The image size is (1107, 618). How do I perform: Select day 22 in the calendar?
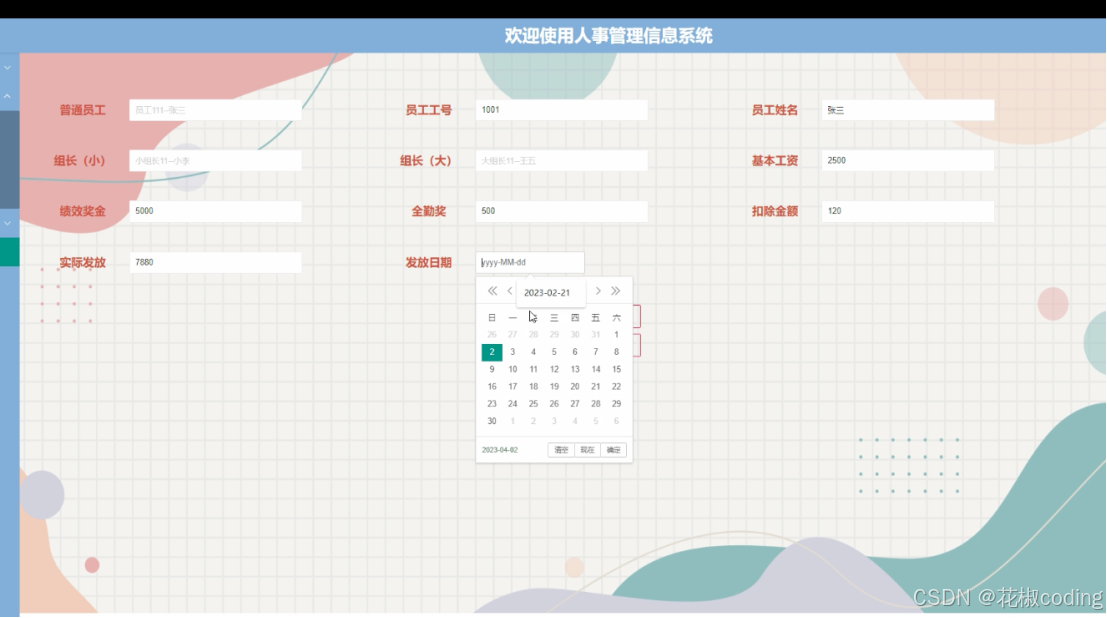(616, 386)
